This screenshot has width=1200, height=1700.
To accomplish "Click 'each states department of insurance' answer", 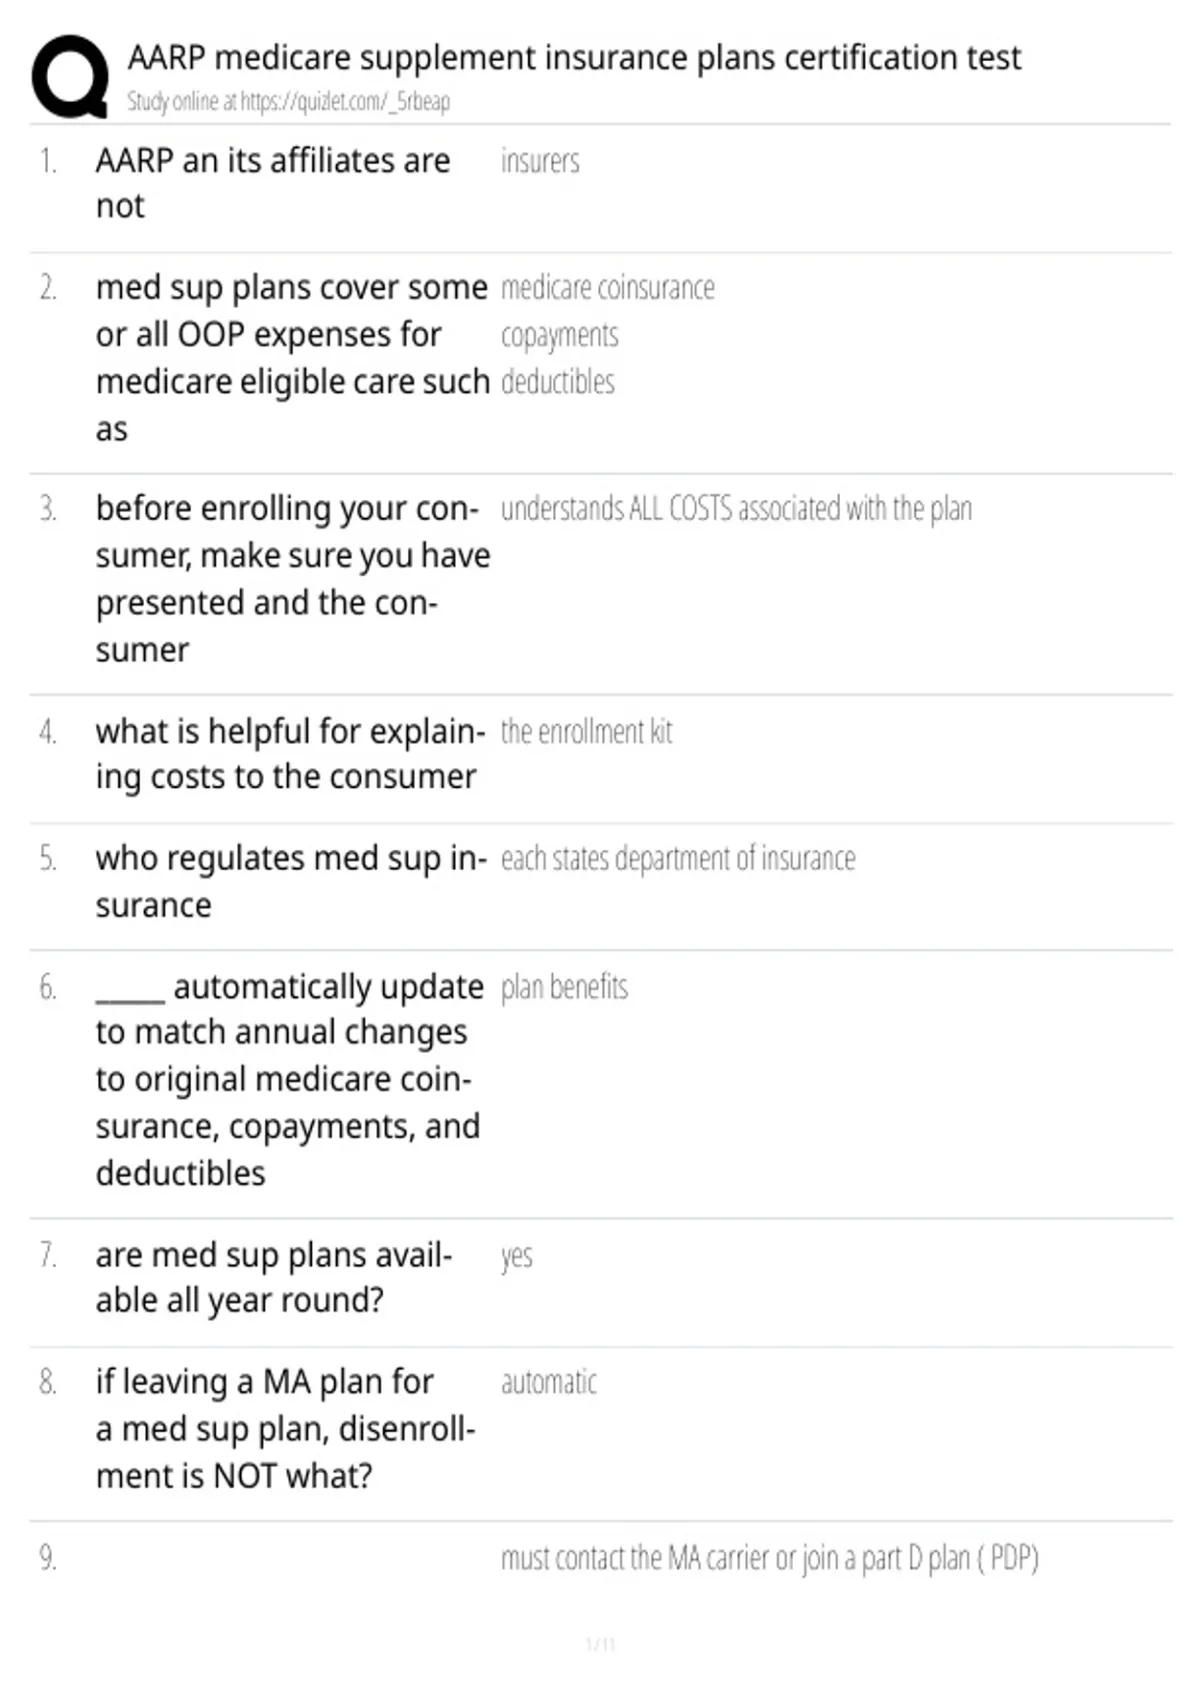I will (x=678, y=859).
